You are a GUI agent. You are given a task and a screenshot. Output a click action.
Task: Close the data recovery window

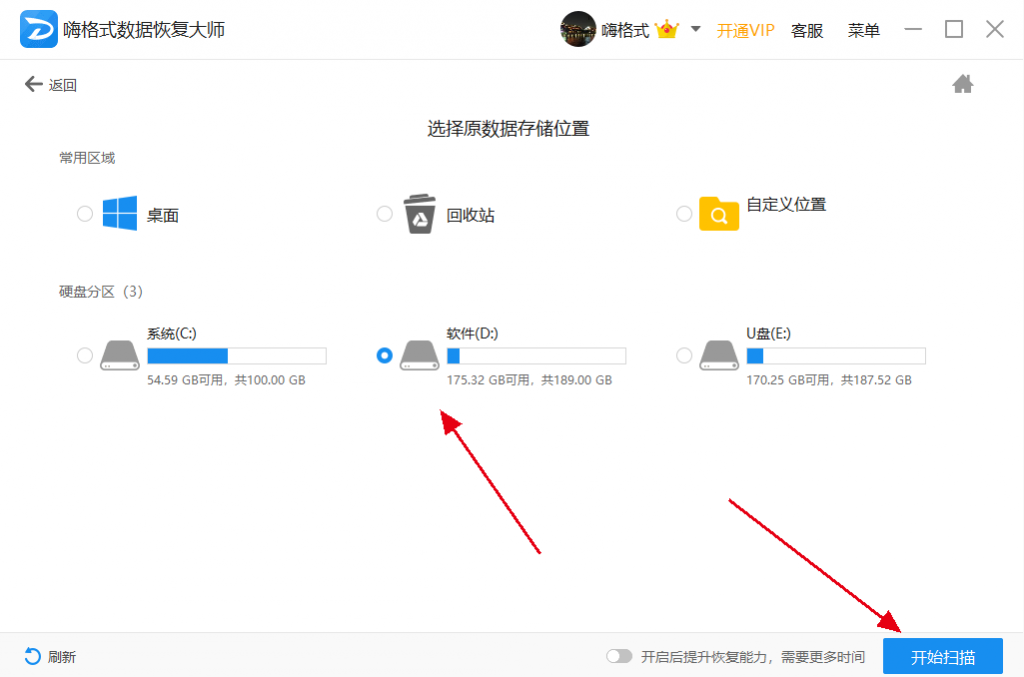[x=995, y=29]
